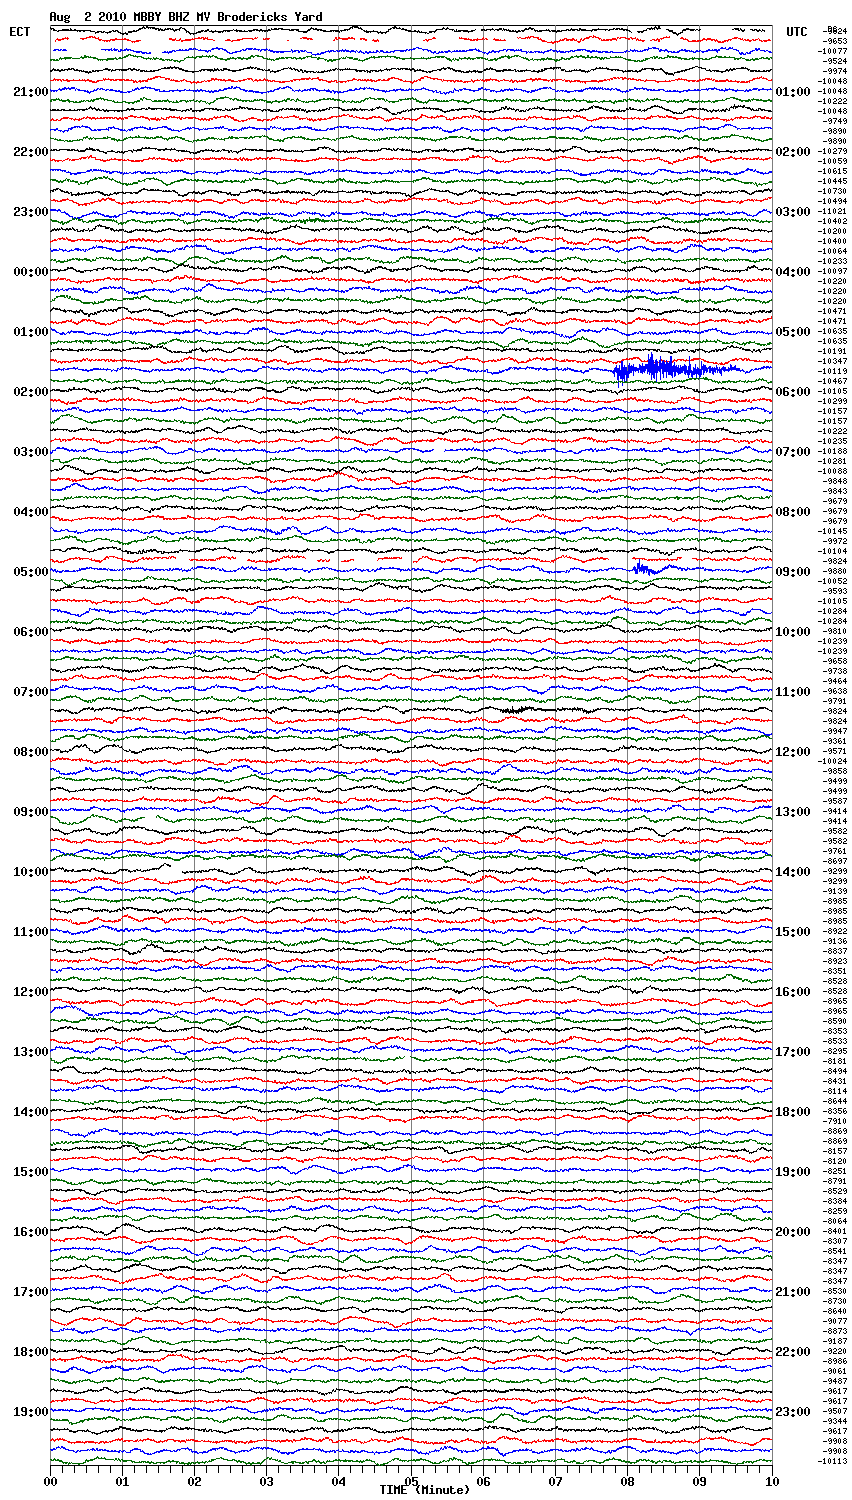Click the 18:00 ECT label on left axis
The width and height of the screenshot is (852, 1500).
click(30, 1352)
